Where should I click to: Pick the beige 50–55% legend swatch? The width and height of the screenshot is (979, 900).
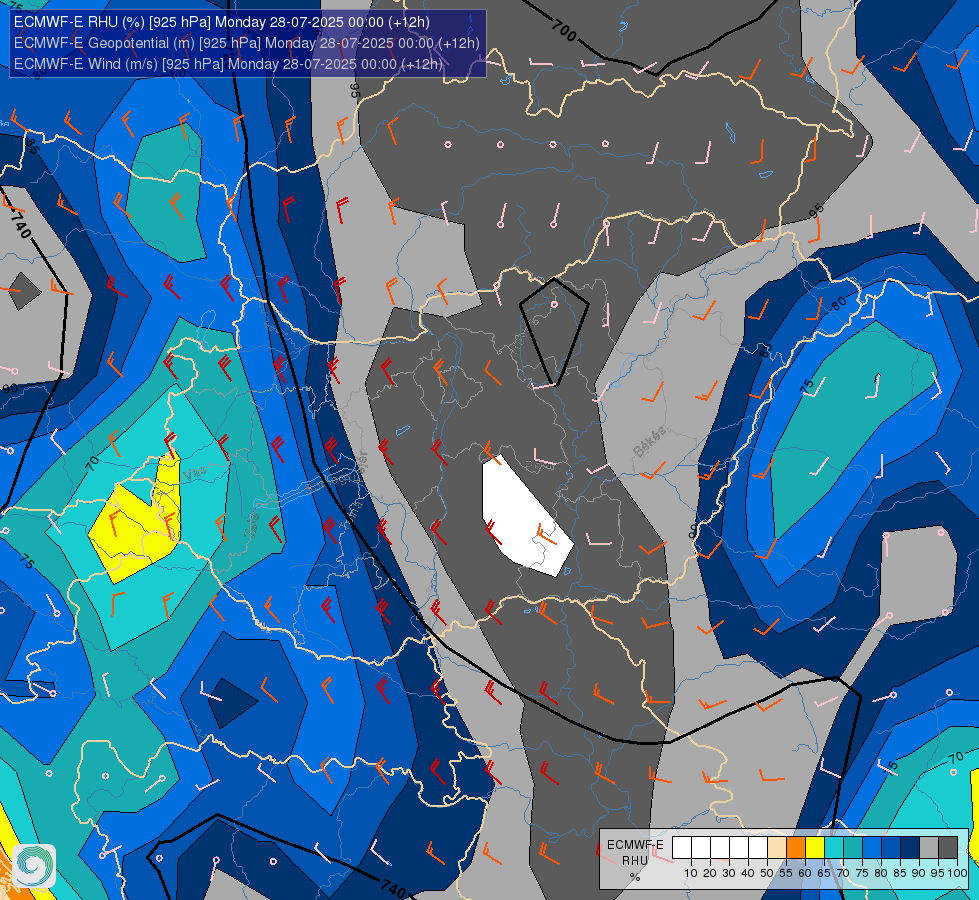777,848
